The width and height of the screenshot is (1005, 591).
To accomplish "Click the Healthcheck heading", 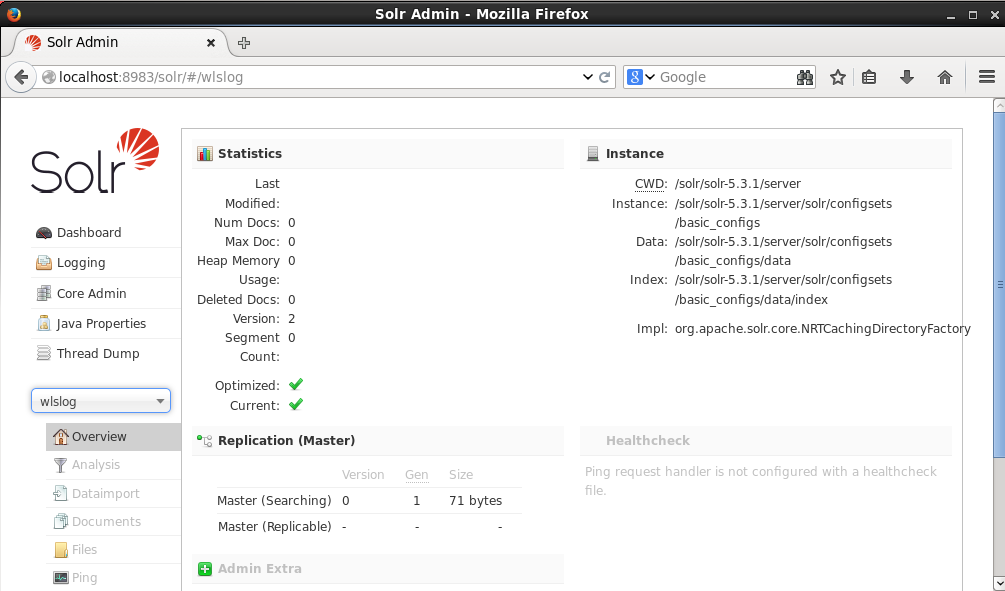I will 648,440.
